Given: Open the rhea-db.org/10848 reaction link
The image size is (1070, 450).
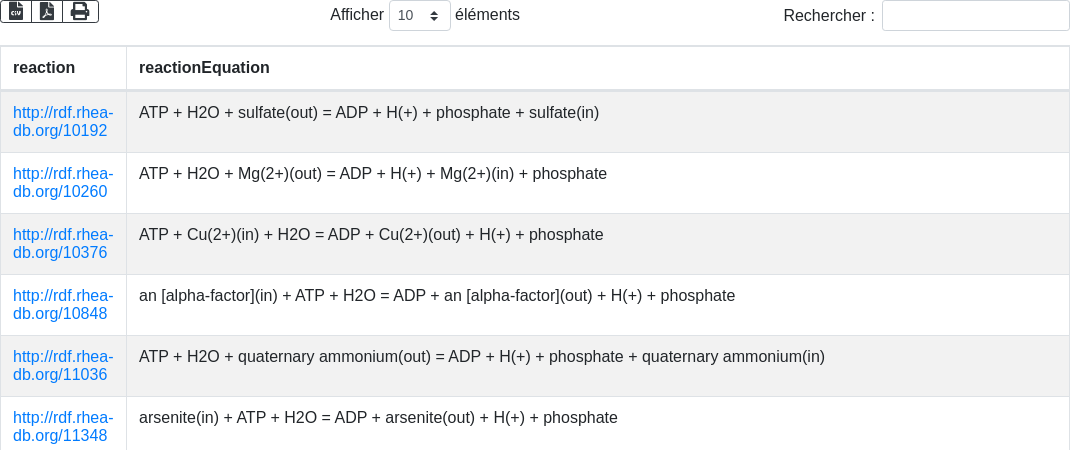Looking at the screenshot, I should [x=62, y=304].
